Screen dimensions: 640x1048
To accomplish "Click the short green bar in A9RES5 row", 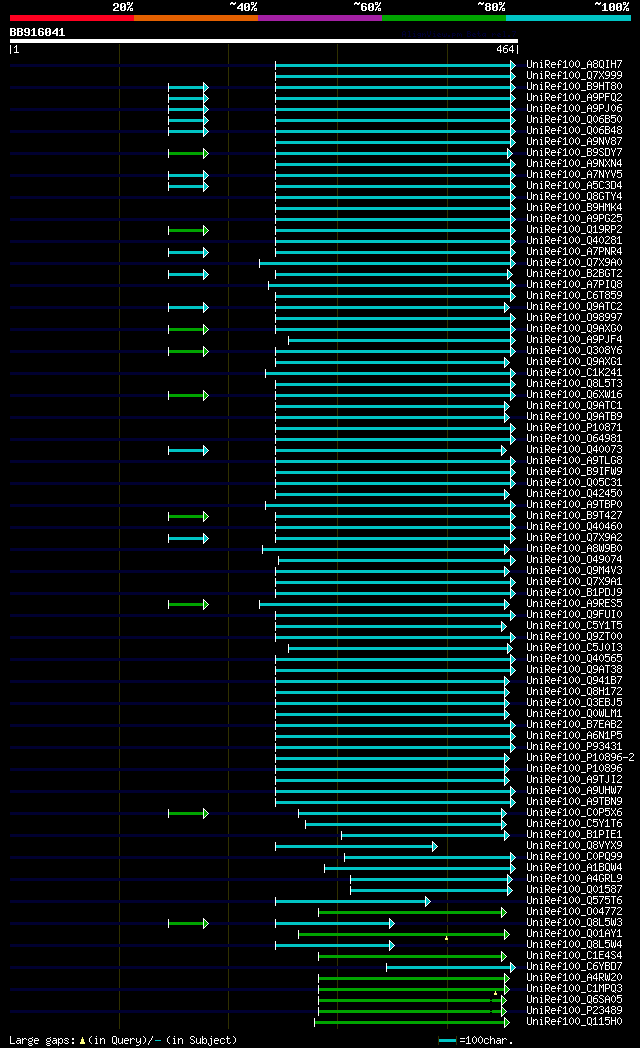I will point(188,604).
